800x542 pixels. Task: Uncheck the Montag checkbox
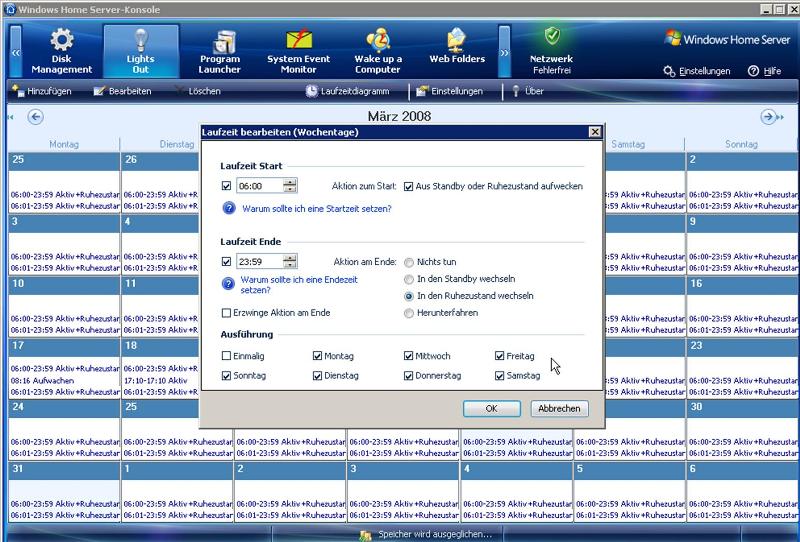tap(317, 356)
